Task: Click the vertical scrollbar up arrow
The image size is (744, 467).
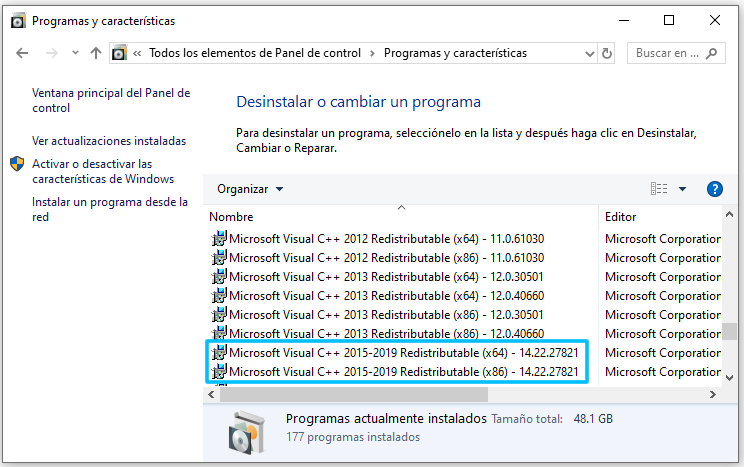Action: tap(729, 215)
